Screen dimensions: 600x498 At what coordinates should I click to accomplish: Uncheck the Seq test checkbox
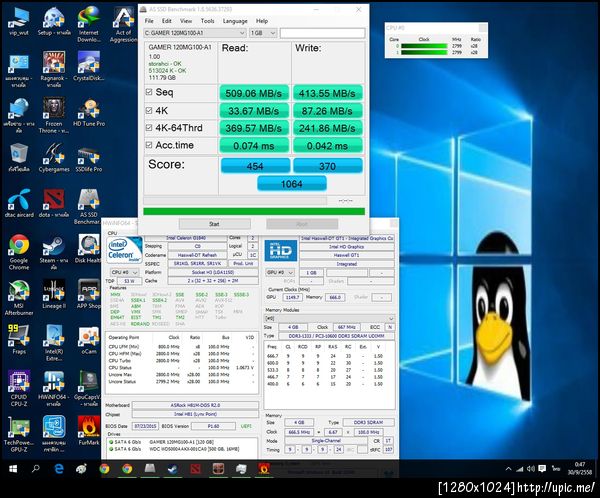click(x=149, y=92)
